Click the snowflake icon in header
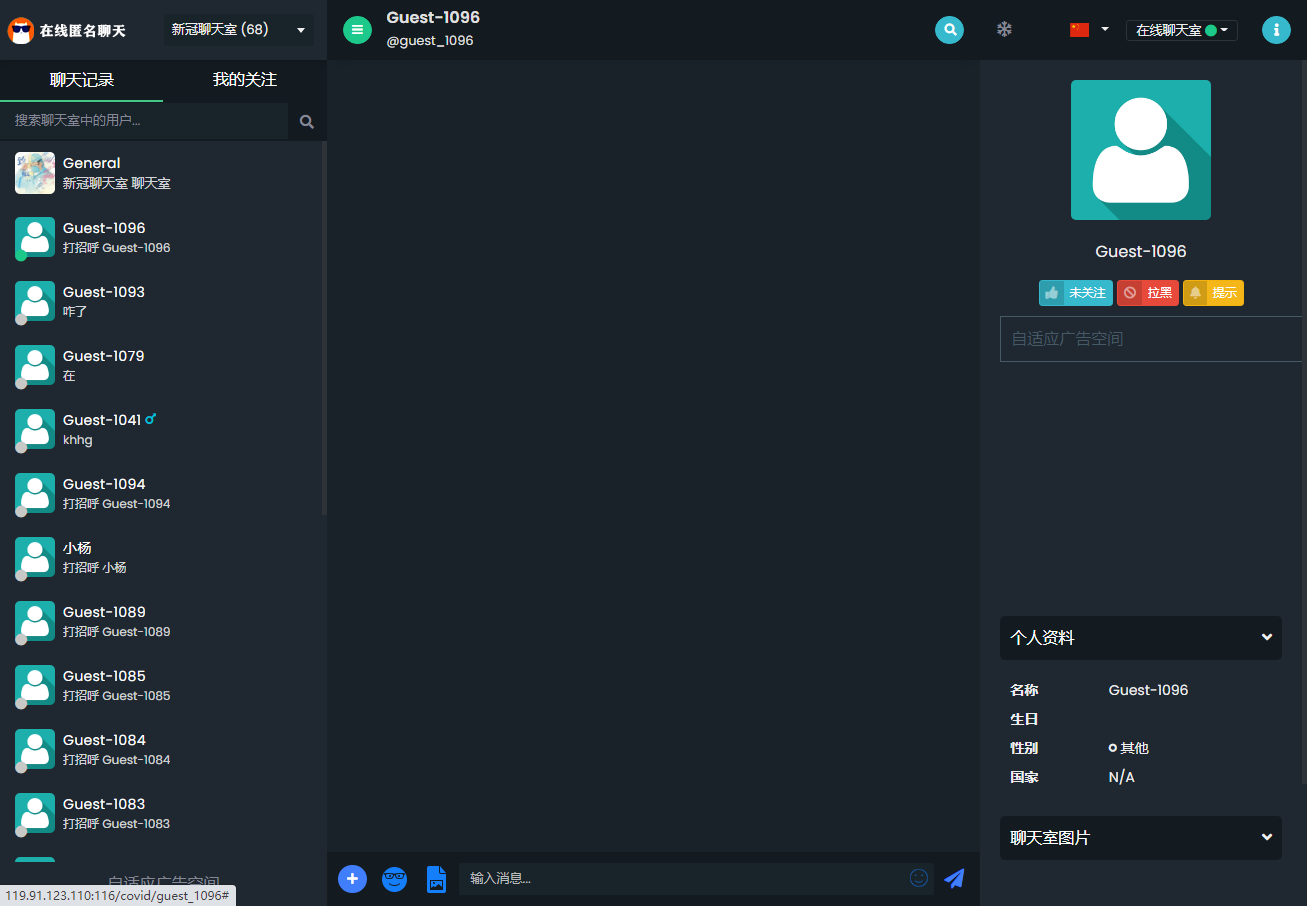The image size is (1307, 906). click(1004, 30)
